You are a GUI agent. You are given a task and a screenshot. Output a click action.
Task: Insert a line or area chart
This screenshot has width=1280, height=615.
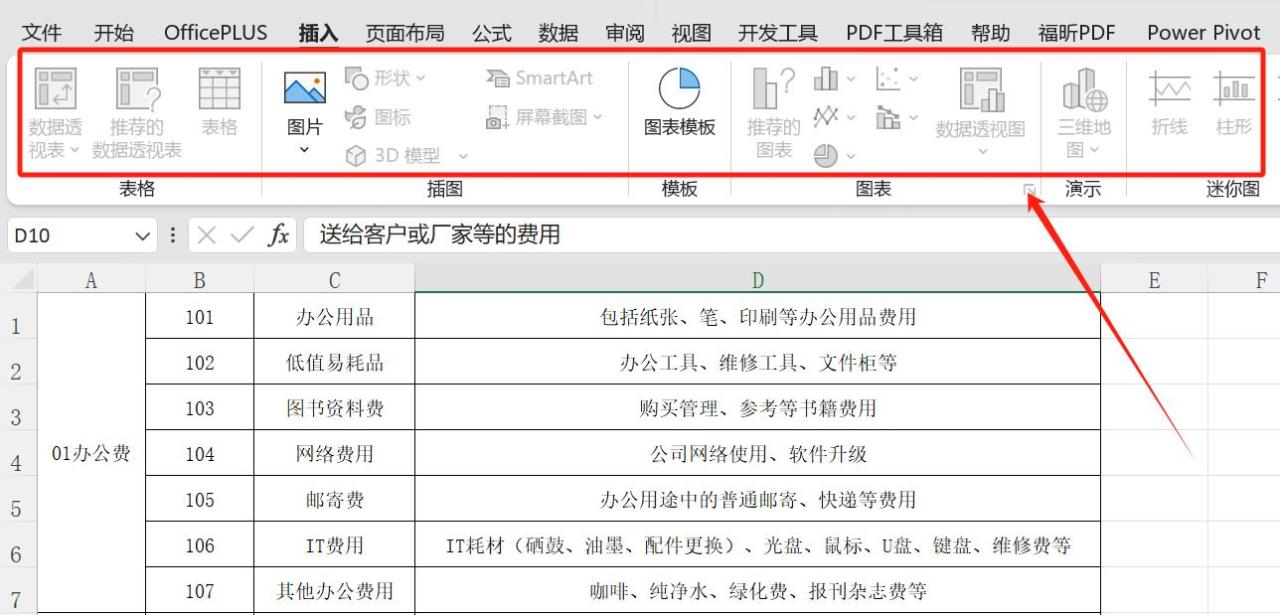coord(826,117)
